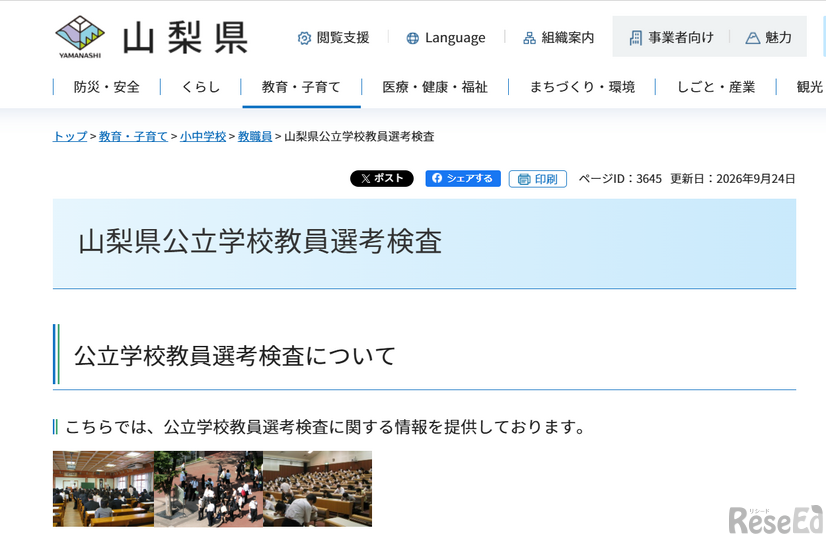Click the lecture hall exam photo on the right
Screen dimensions: 826x536
pos(318,489)
